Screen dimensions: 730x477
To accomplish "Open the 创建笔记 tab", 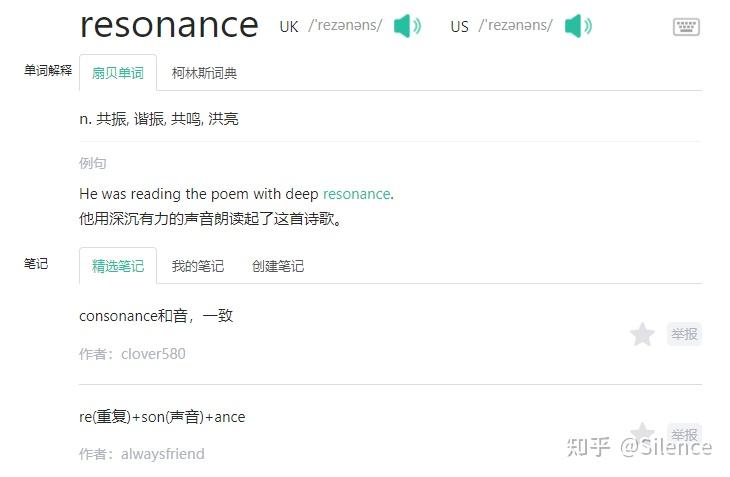I will (278, 266).
